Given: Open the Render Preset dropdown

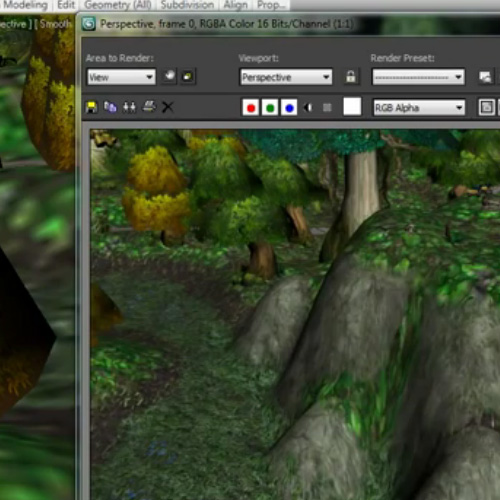Looking at the screenshot, I should 418,77.
